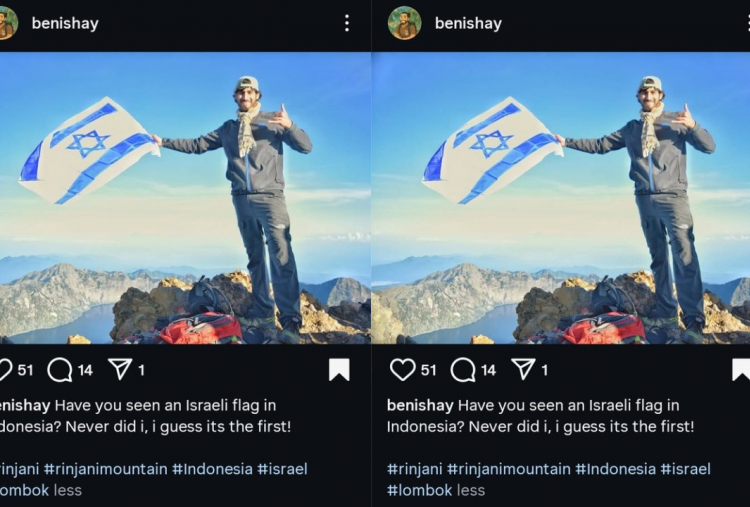Image resolution: width=750 pixels, height=507 pixels.
Task: Open the #Indonesia hashtag in left caption
Action: point(212,469)
